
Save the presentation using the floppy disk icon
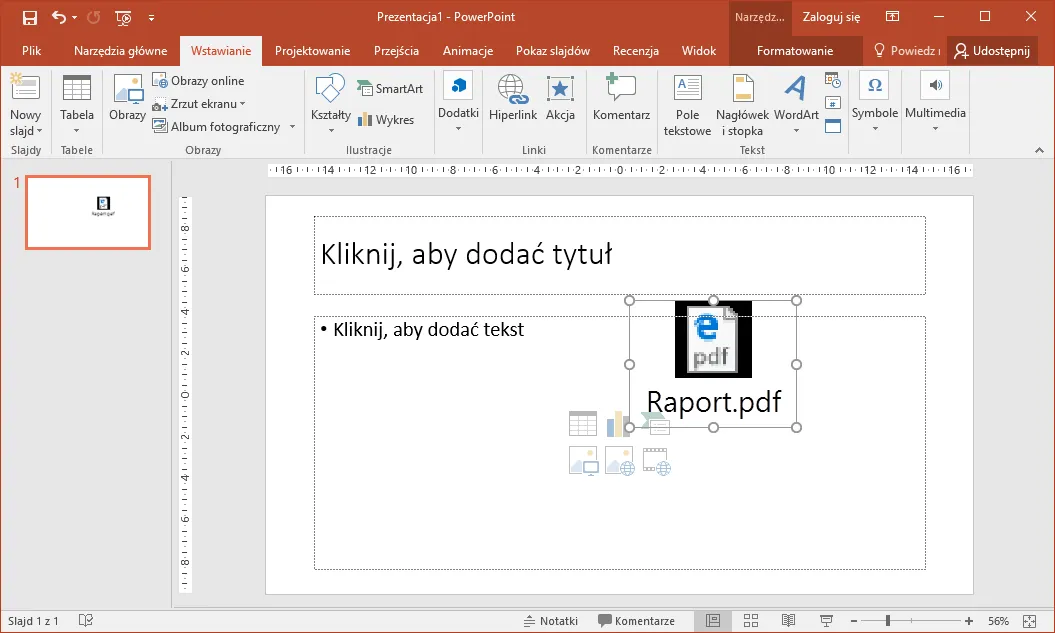(30, 17)
